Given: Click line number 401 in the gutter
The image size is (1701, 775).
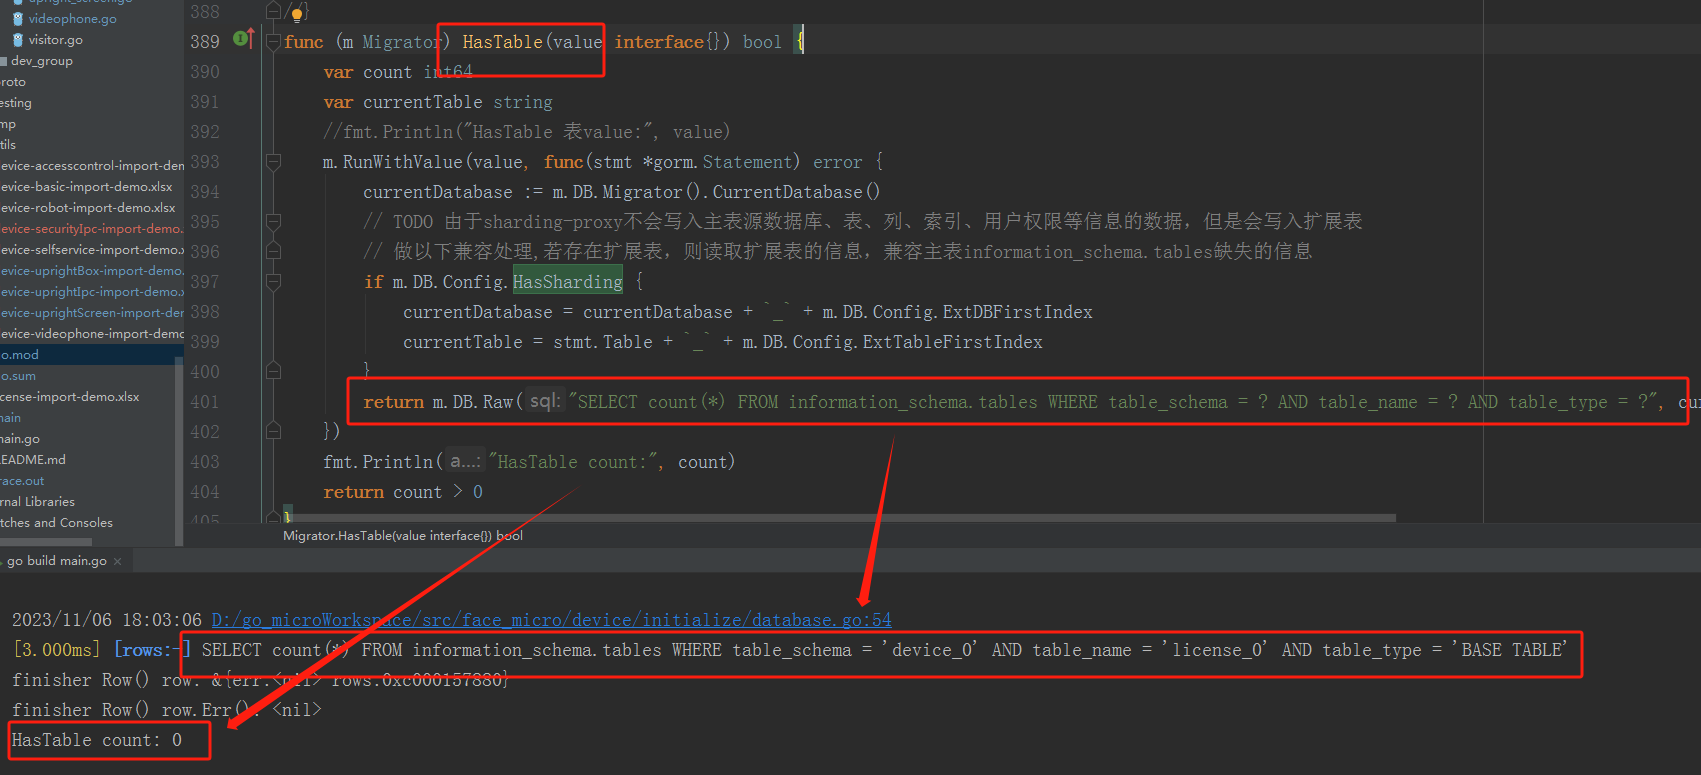Looking at the screenshot, I should click(205, 401).
